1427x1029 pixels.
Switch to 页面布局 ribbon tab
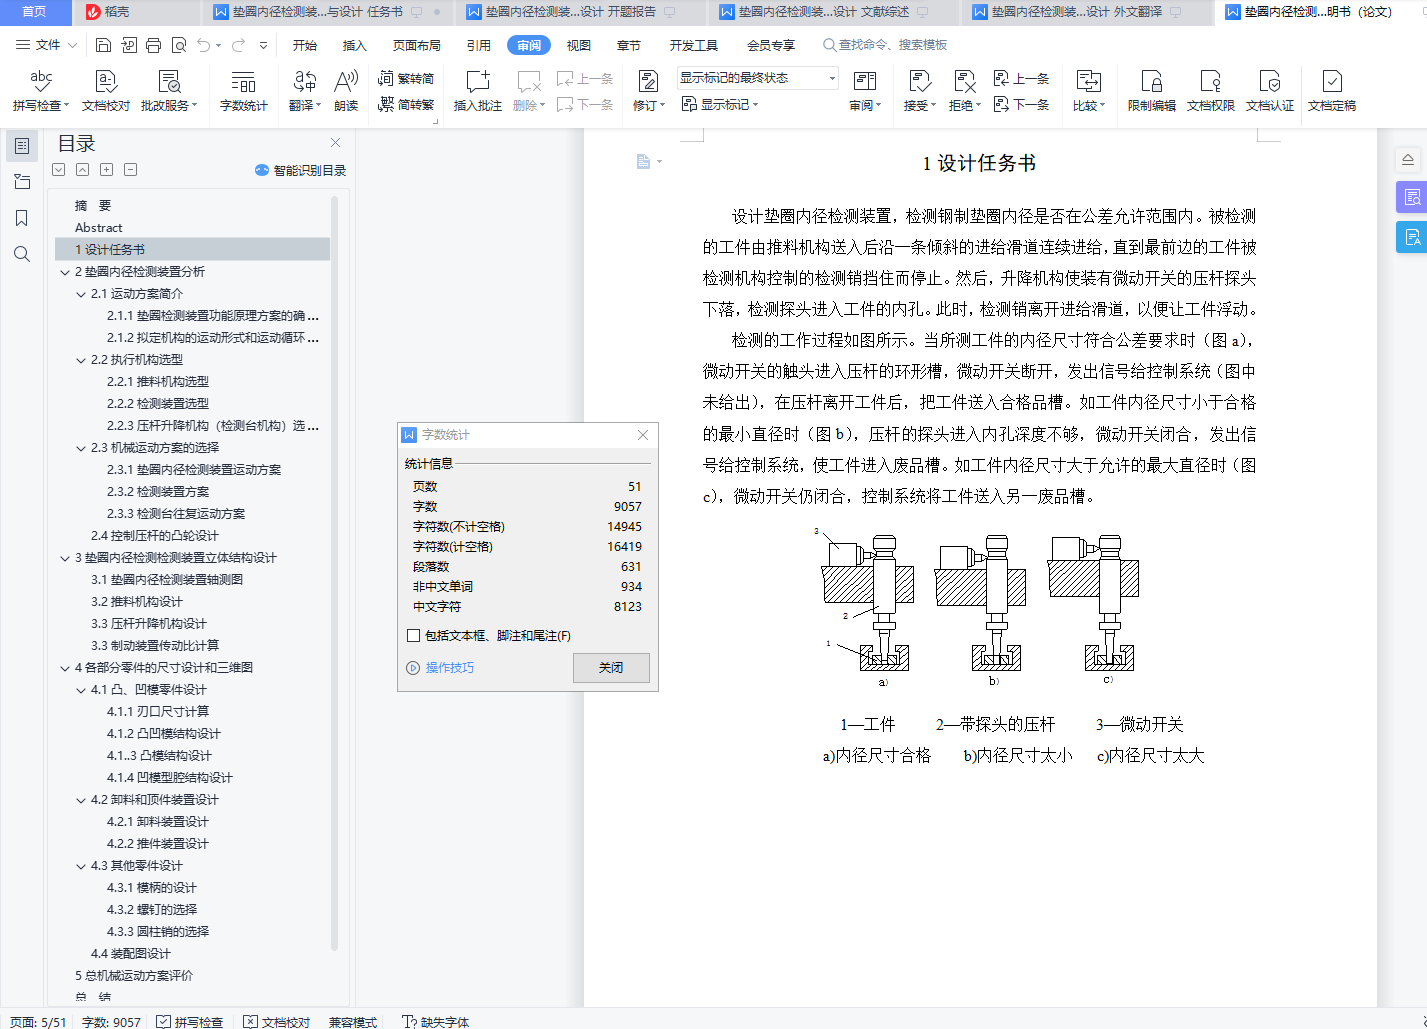[417, 45]
